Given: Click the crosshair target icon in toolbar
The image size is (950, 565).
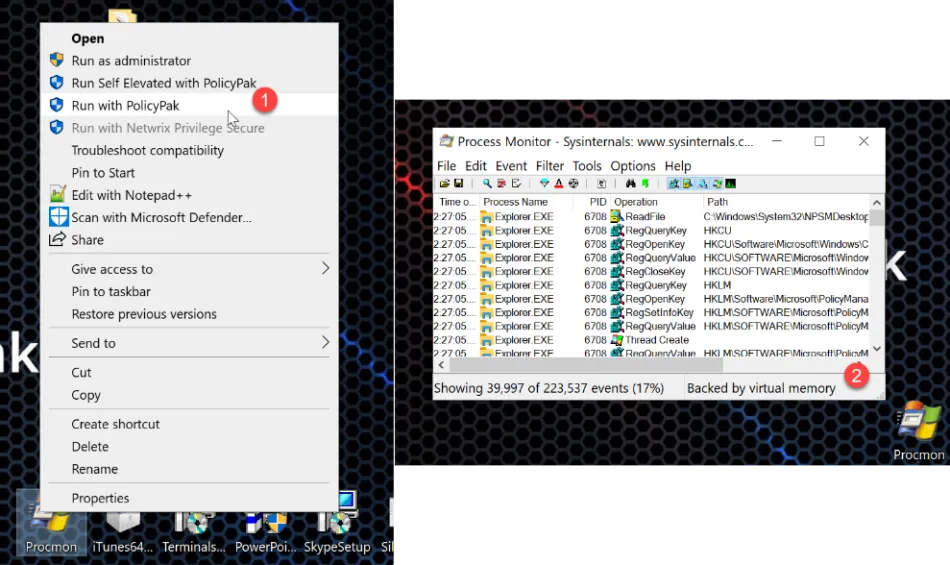Looking at the screenshot, I should click(573, 184).
